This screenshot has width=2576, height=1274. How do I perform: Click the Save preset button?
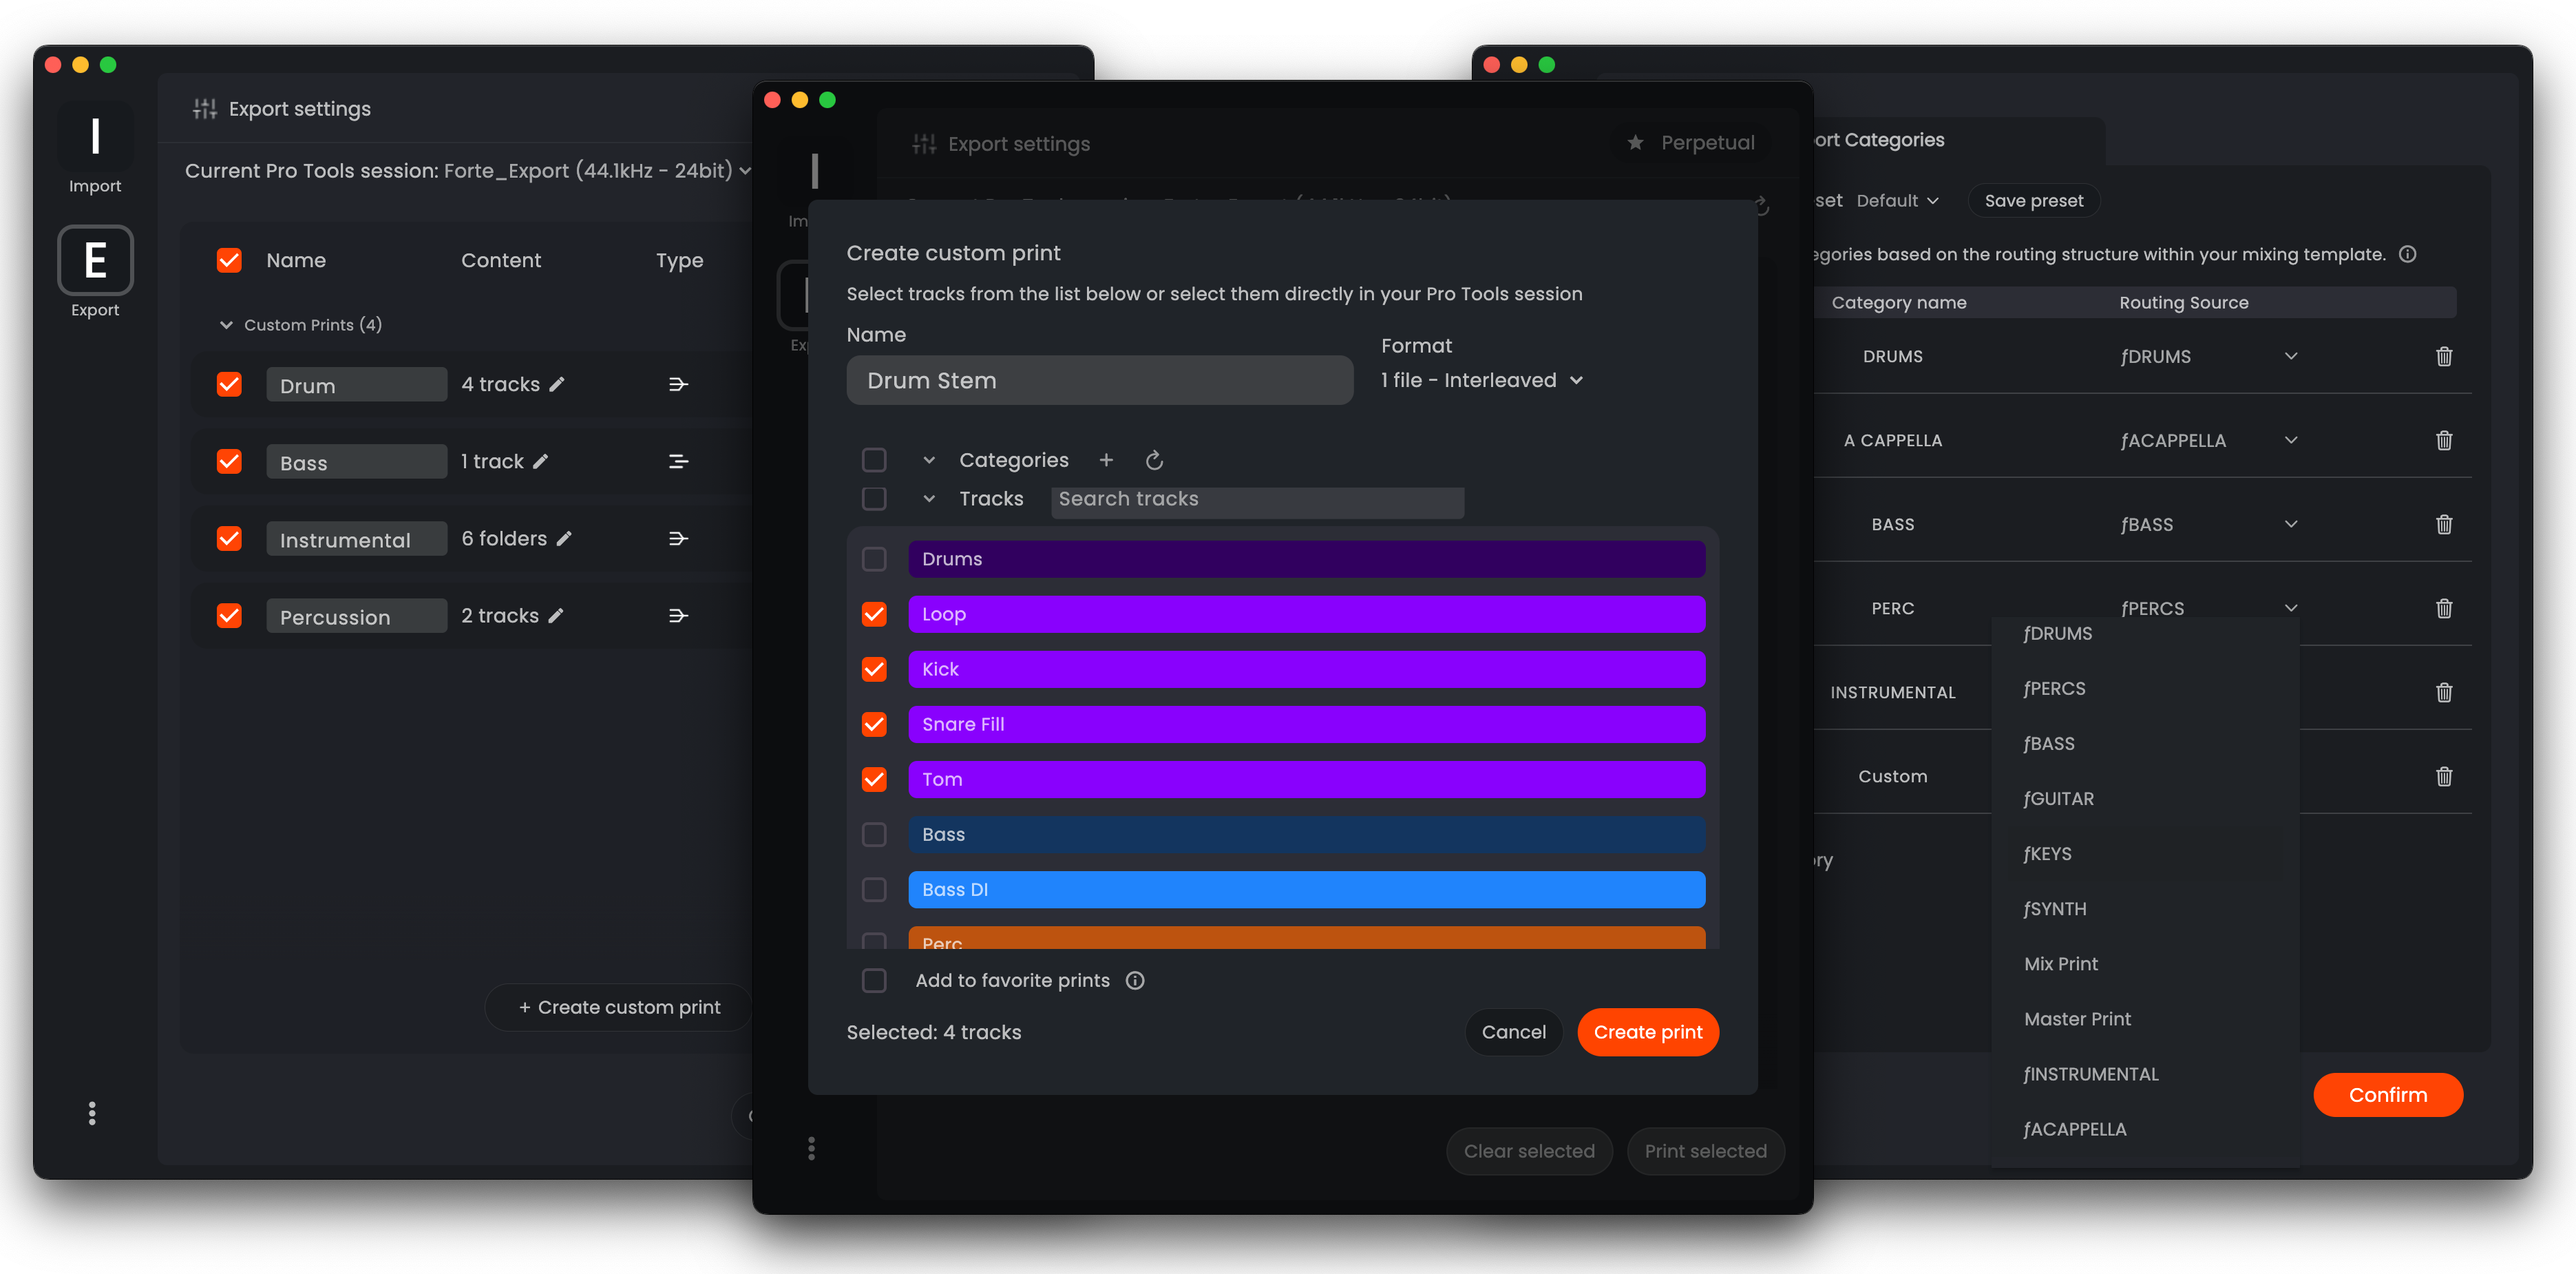click(2033, 200)
